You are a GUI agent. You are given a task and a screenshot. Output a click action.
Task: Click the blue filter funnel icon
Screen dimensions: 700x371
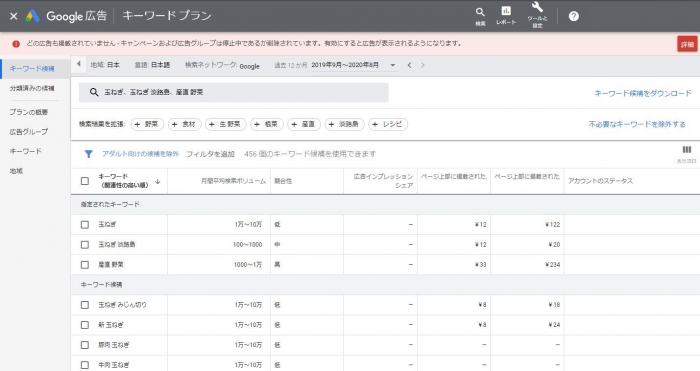pos(88,154)
